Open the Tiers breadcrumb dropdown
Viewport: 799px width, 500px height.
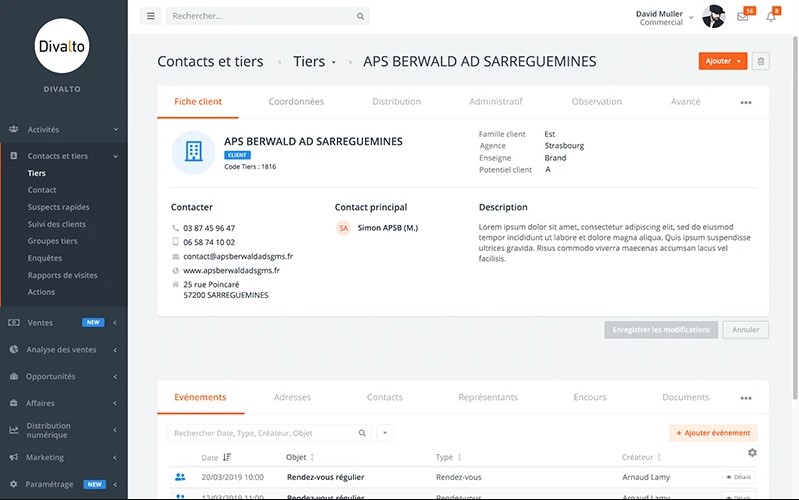(315, 62)
